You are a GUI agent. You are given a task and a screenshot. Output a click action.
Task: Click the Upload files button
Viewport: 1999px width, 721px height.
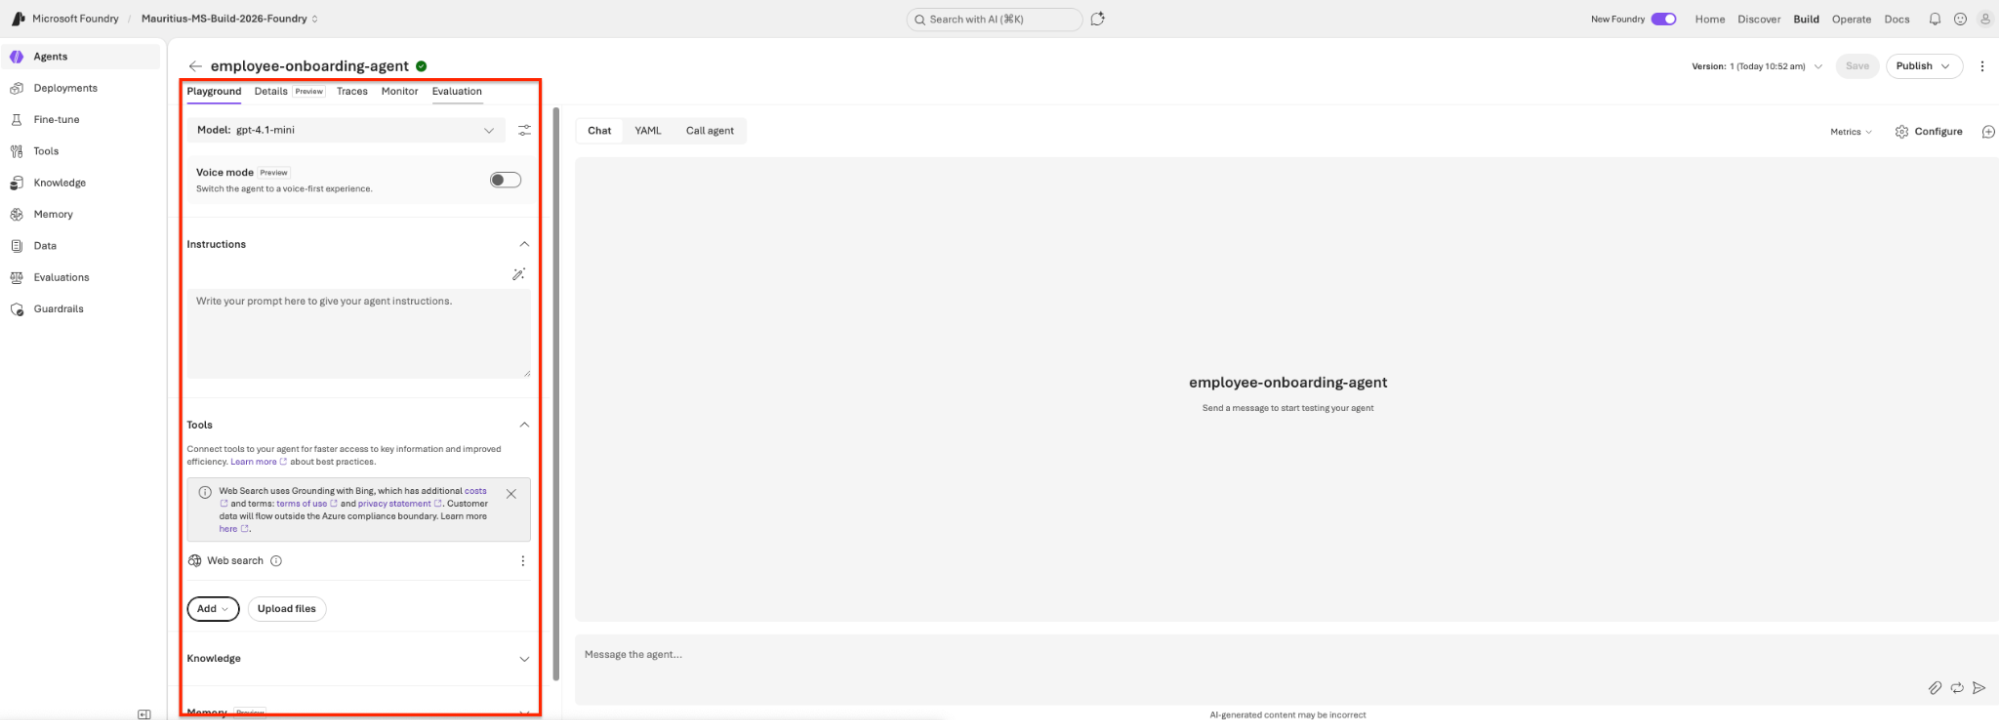tap(287, 609)
